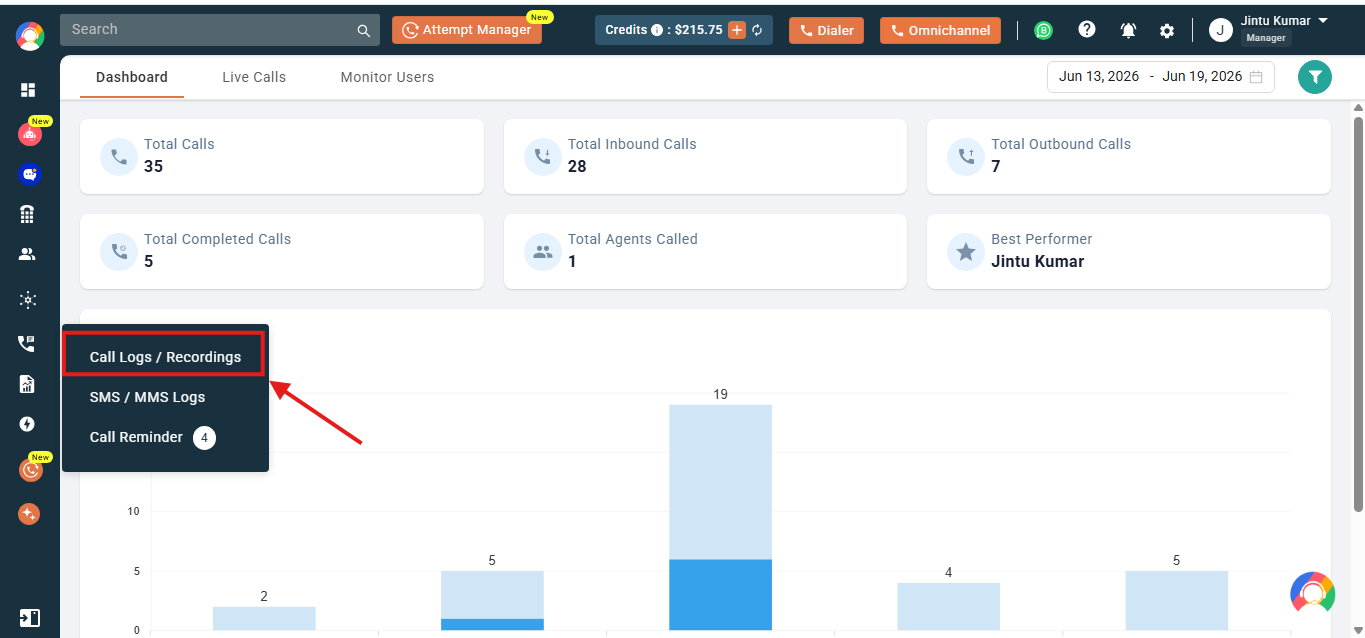The height and width of the screenshot is (638, 1365).
Task: Open the dial pad sidebar icon
Action: click(x=28, y=214)
